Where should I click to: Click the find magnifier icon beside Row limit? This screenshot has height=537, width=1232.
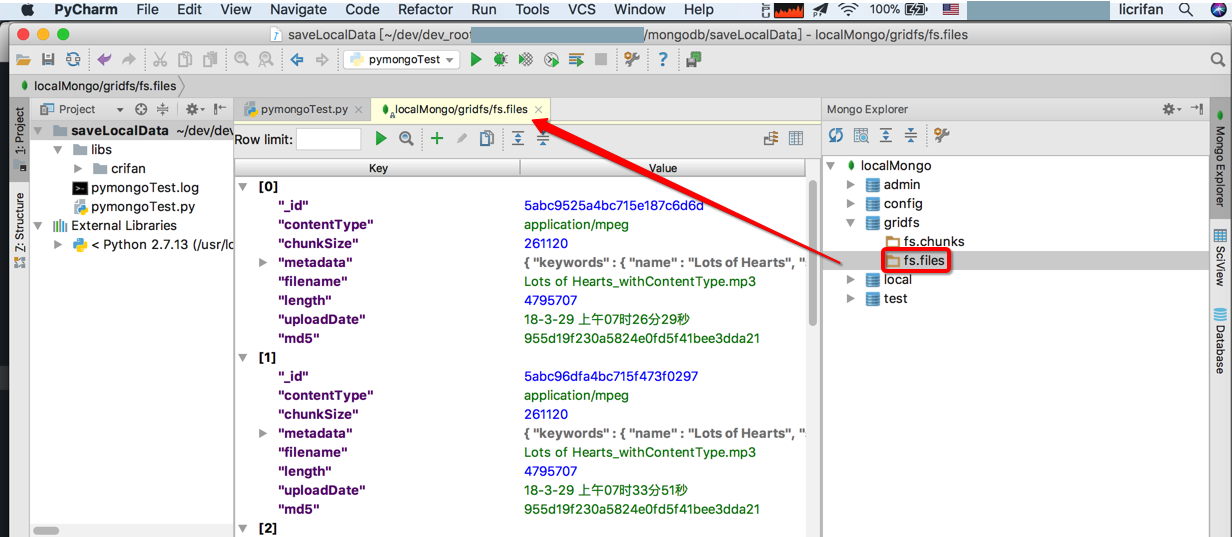click(x=406, y=139)
